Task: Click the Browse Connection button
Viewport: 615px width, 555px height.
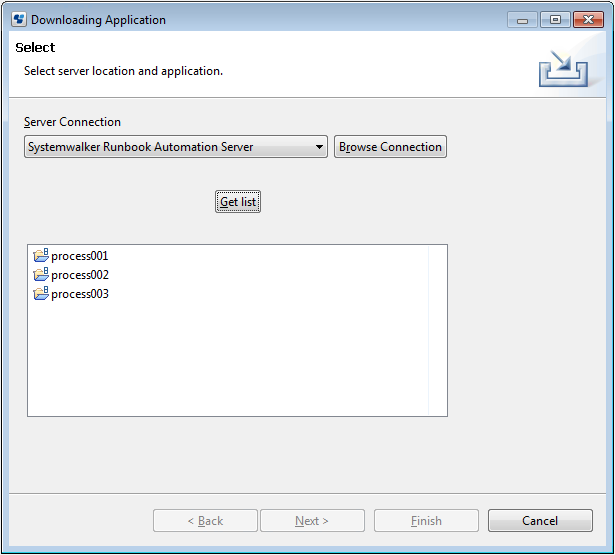Action: (x=390, y=147)
